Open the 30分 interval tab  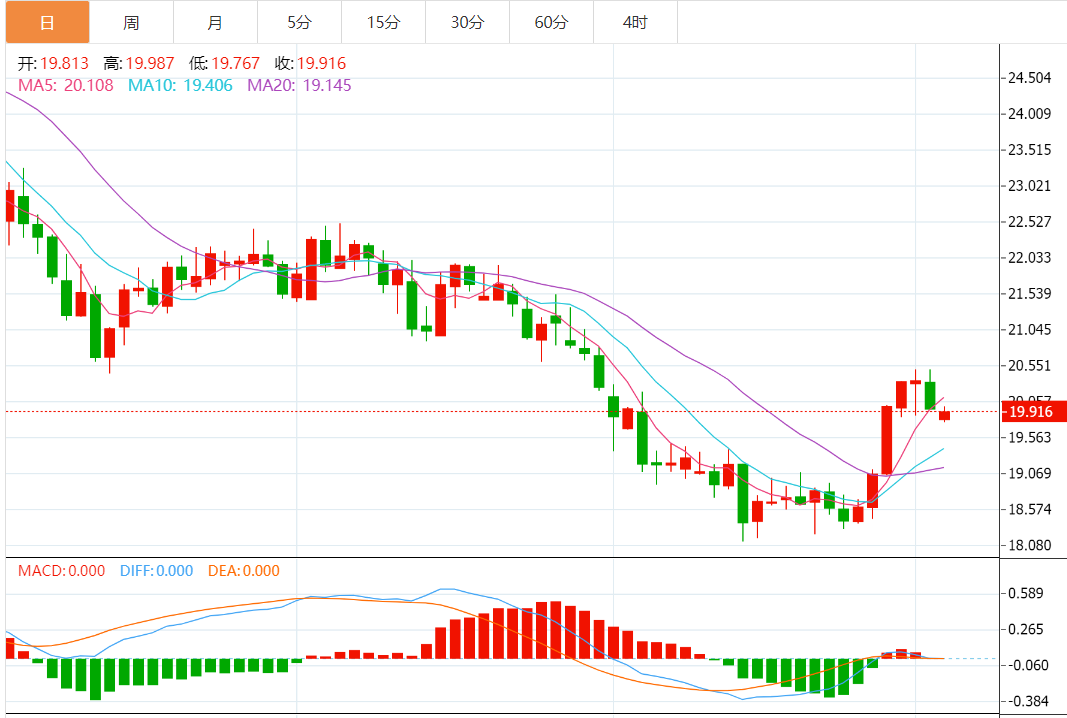click(x=467, y=22)
